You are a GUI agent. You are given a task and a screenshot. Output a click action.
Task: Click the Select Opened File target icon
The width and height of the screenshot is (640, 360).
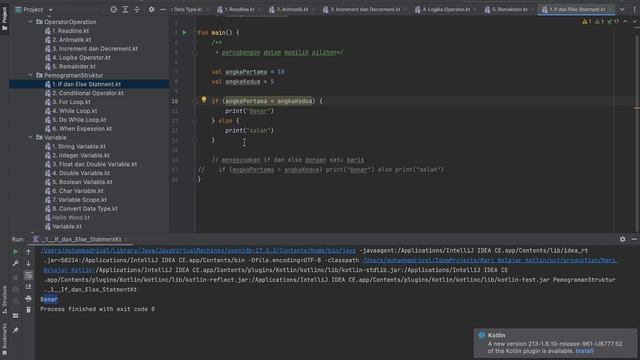pyautogui.click(x=113, y=9)
